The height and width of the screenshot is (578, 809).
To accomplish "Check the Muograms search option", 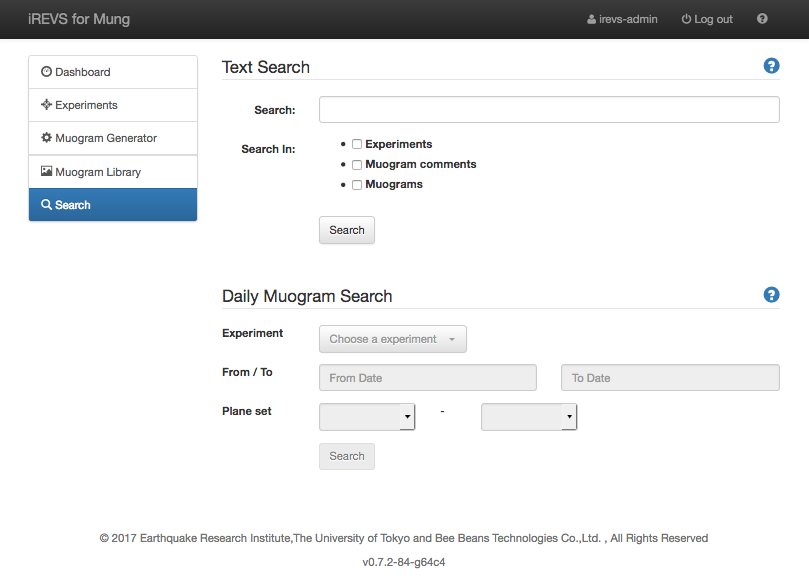I will tap(357, 185).
